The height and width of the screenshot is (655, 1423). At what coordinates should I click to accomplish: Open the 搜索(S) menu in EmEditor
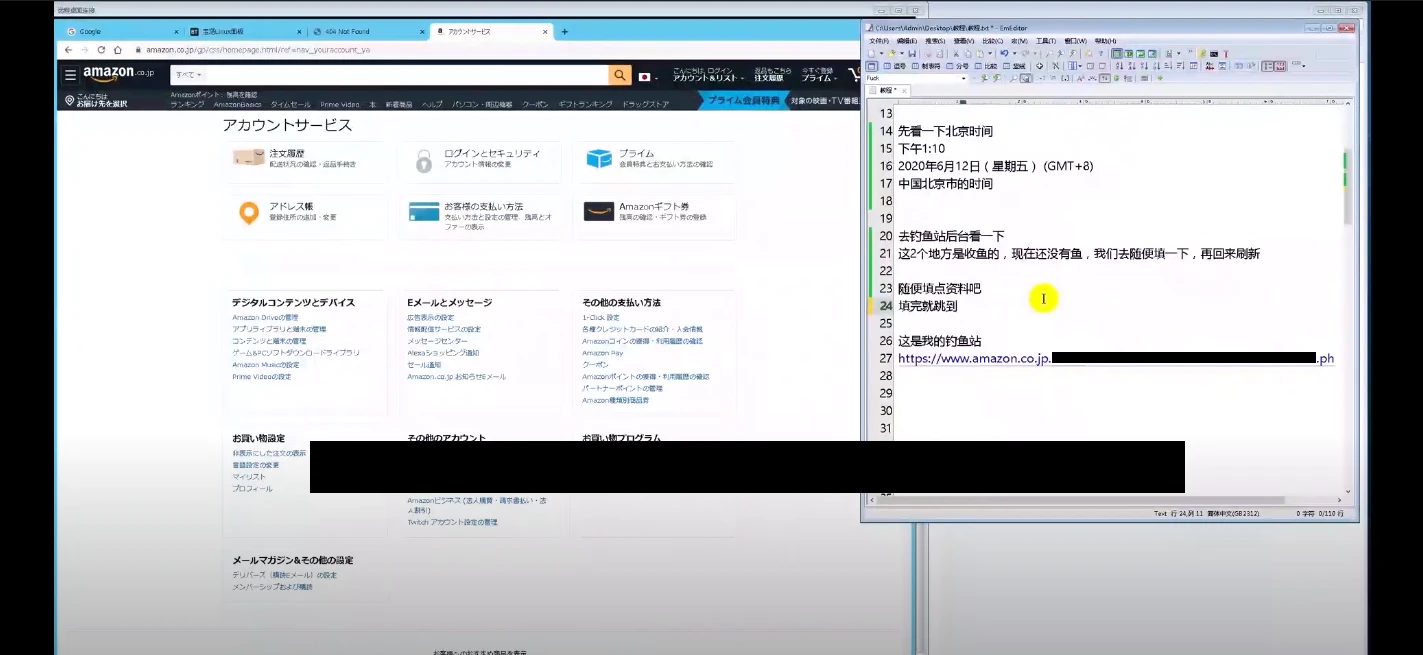click(x=935, y=41)
